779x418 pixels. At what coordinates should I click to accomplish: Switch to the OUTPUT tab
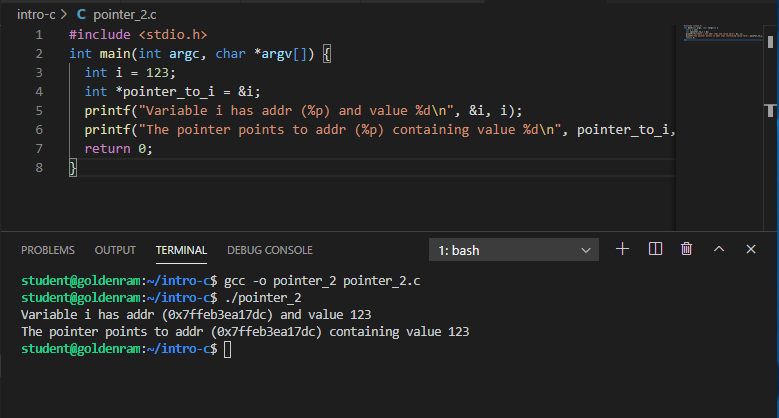(x=115, y=250)
